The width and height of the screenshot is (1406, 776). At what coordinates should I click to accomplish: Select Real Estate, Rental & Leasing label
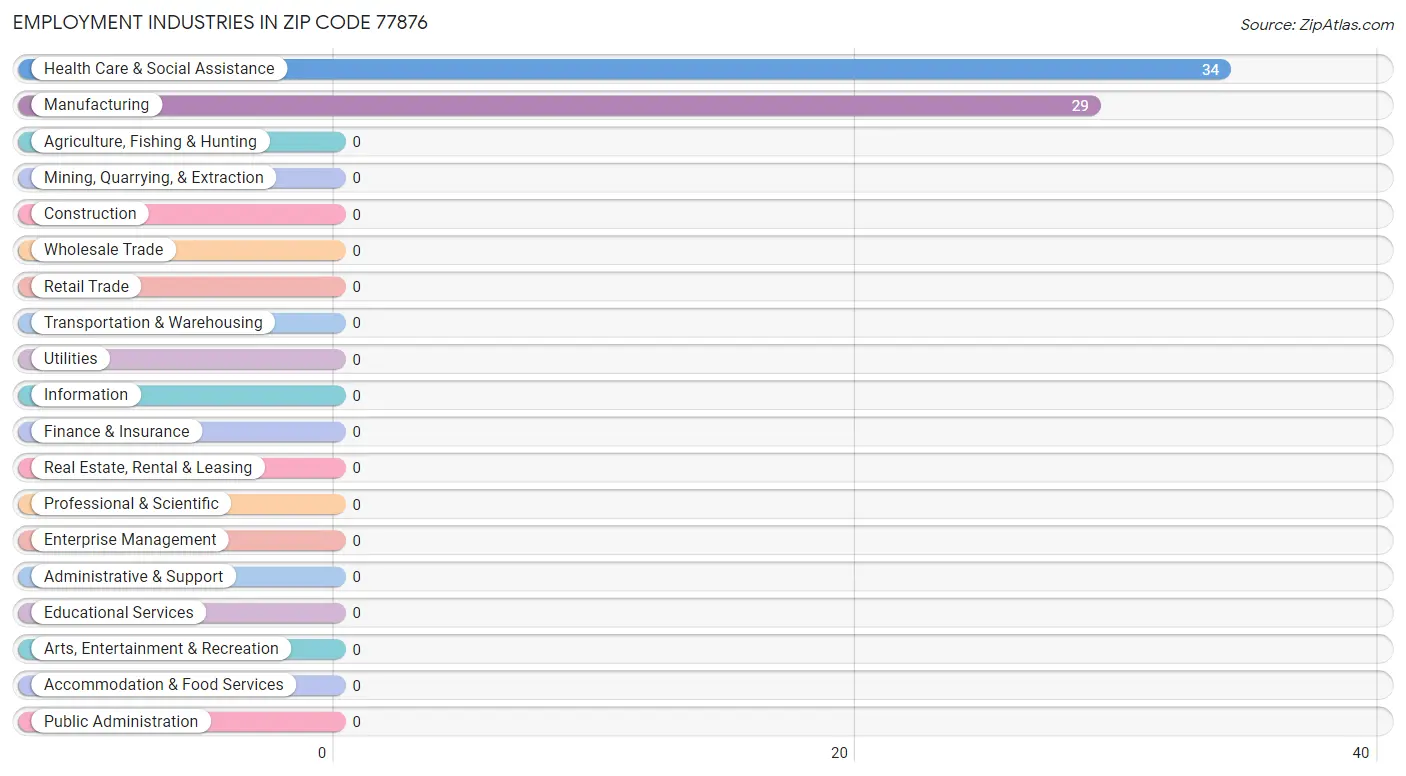148,468
